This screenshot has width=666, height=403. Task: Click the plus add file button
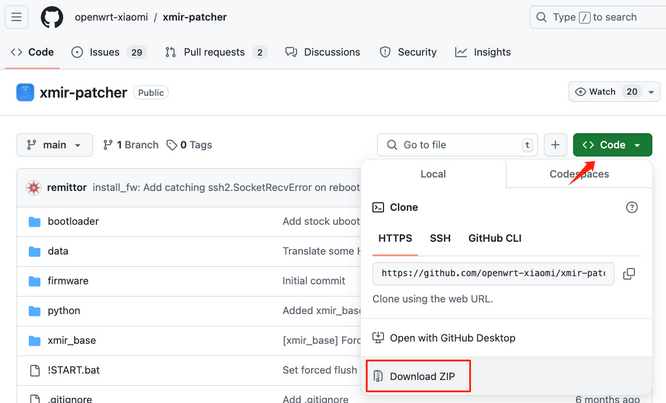(x=555, y=145)
